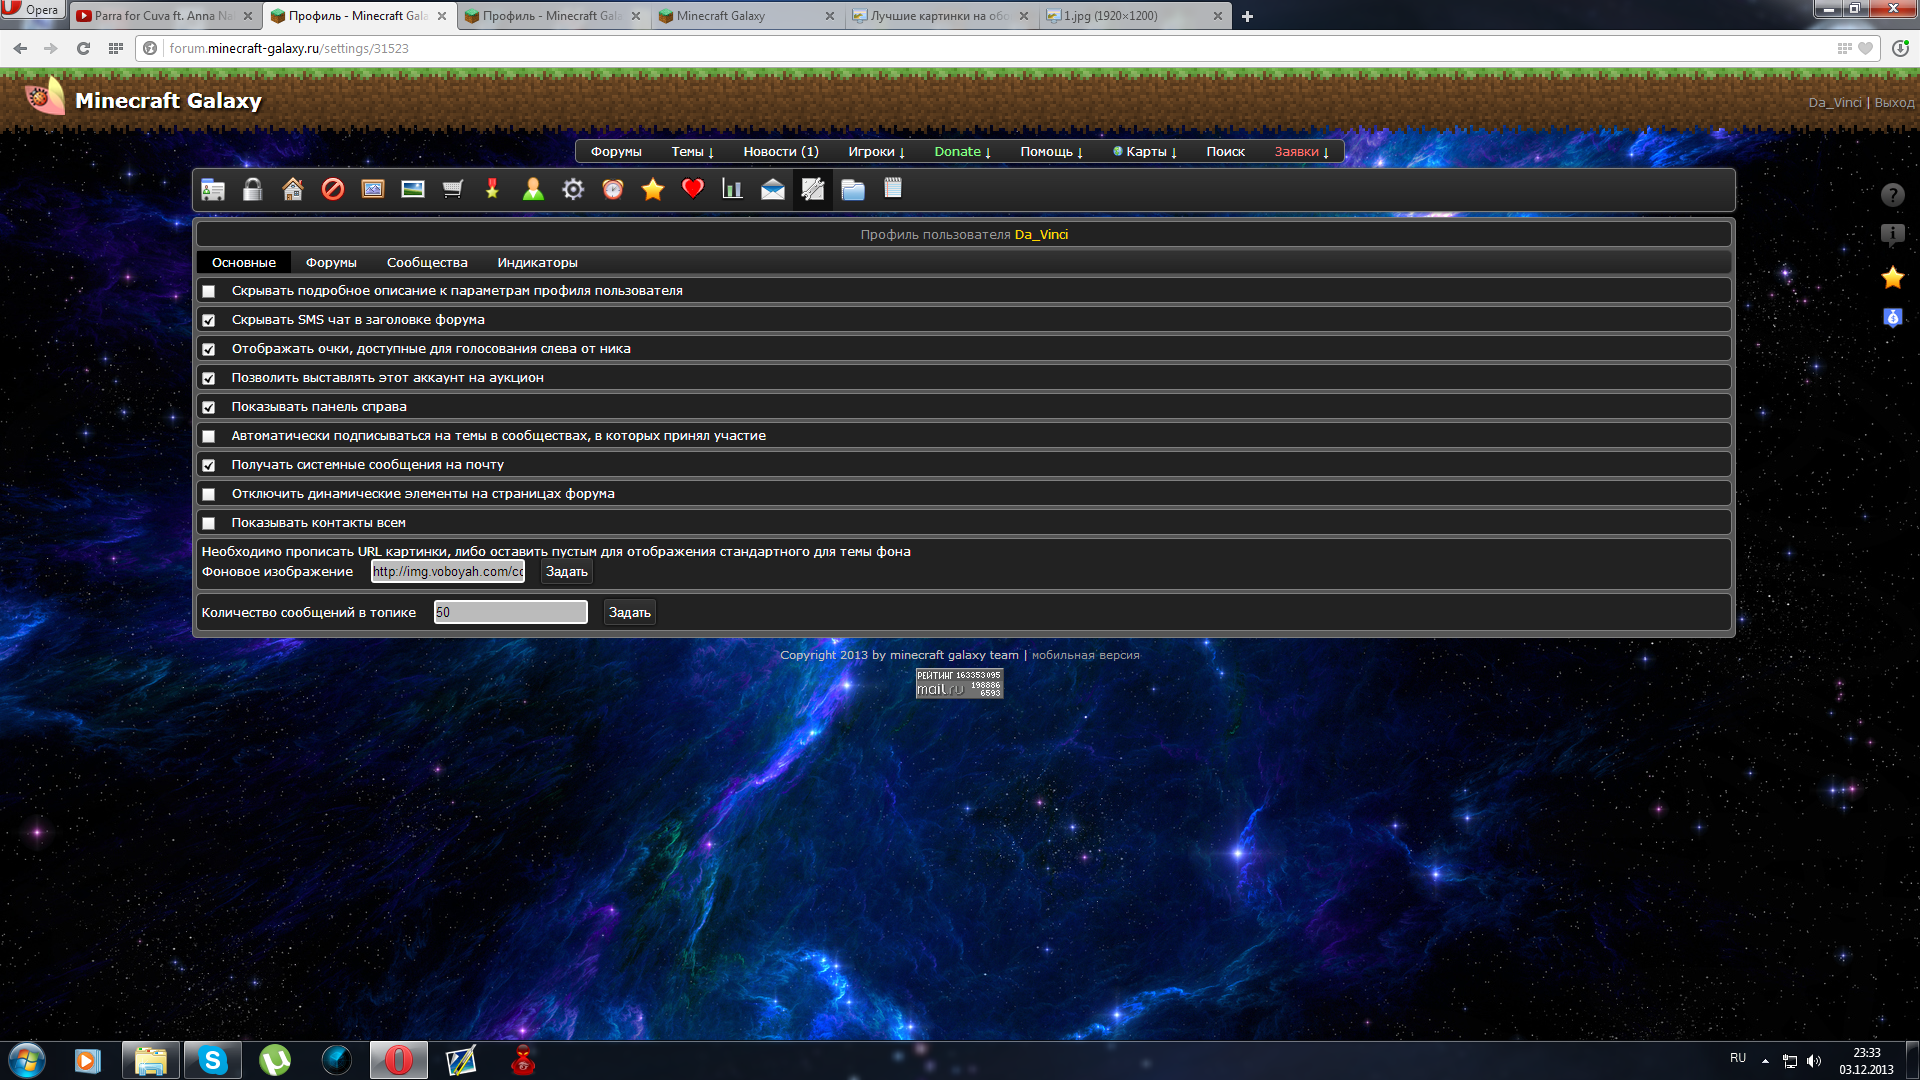
Task: Click the padlock icon in profile toolbar
Action: 253,189
